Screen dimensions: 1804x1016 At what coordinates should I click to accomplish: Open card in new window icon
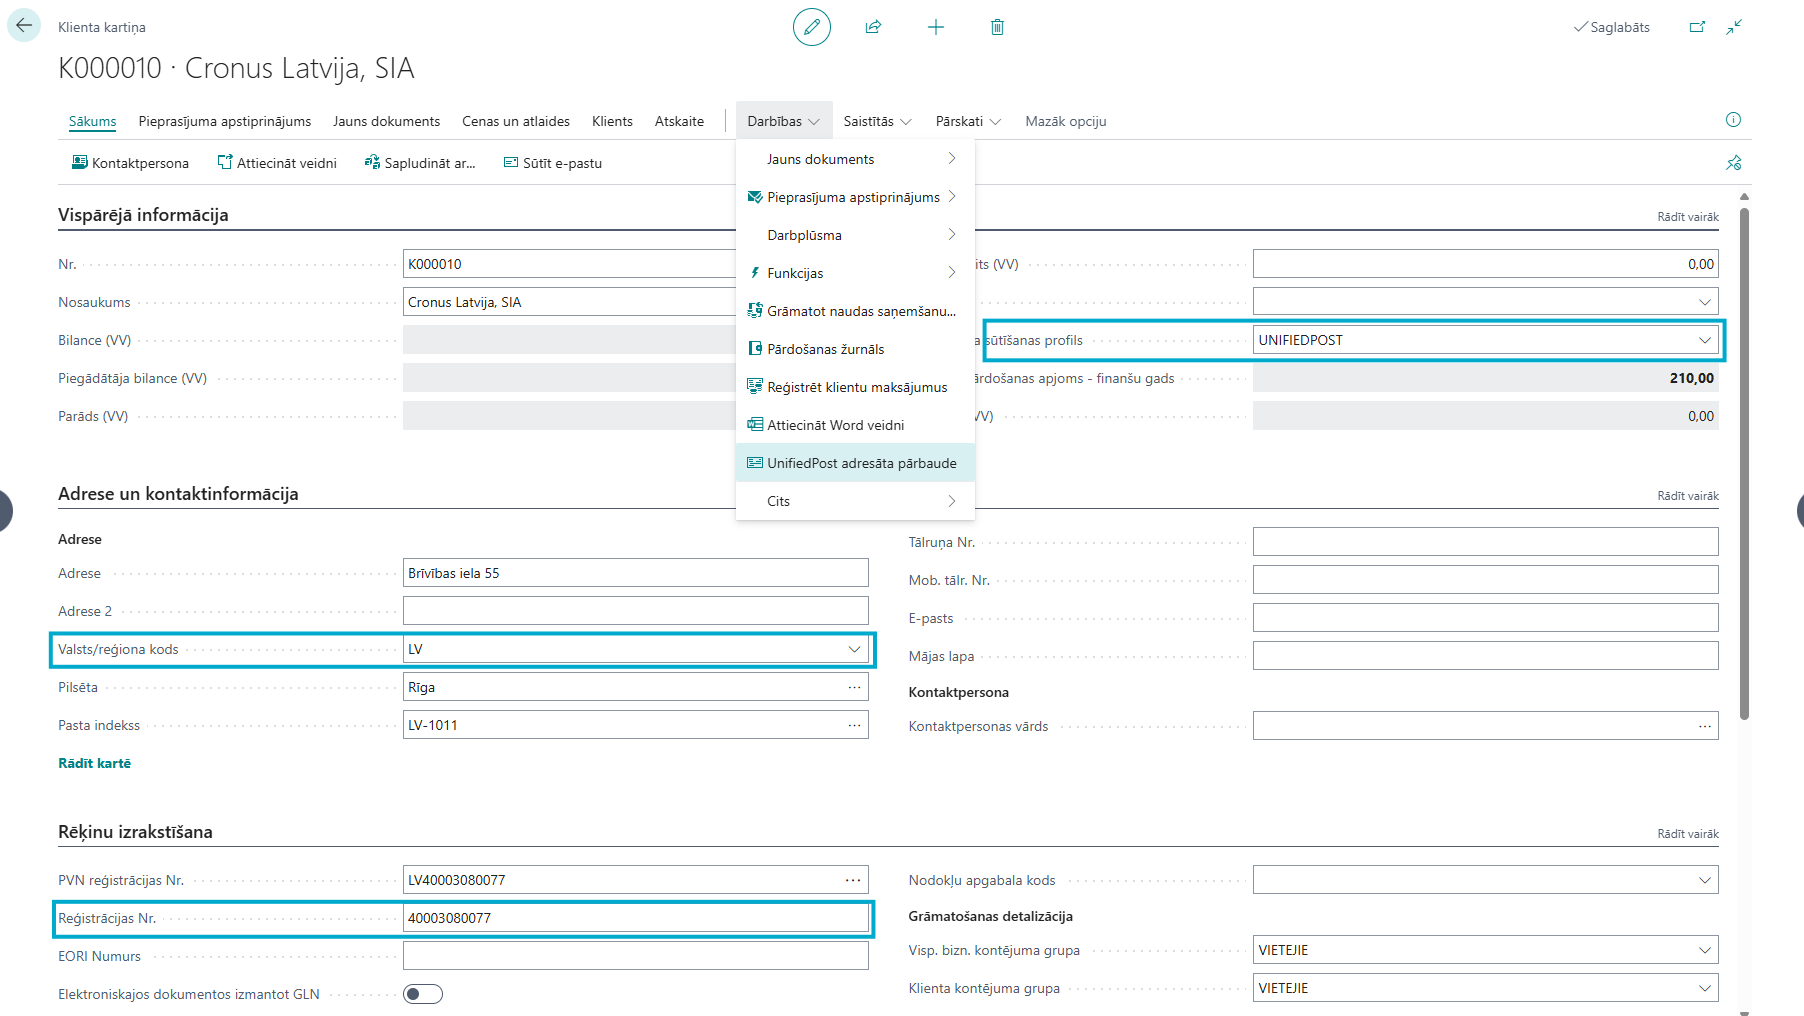click(x=1697, y=27)
